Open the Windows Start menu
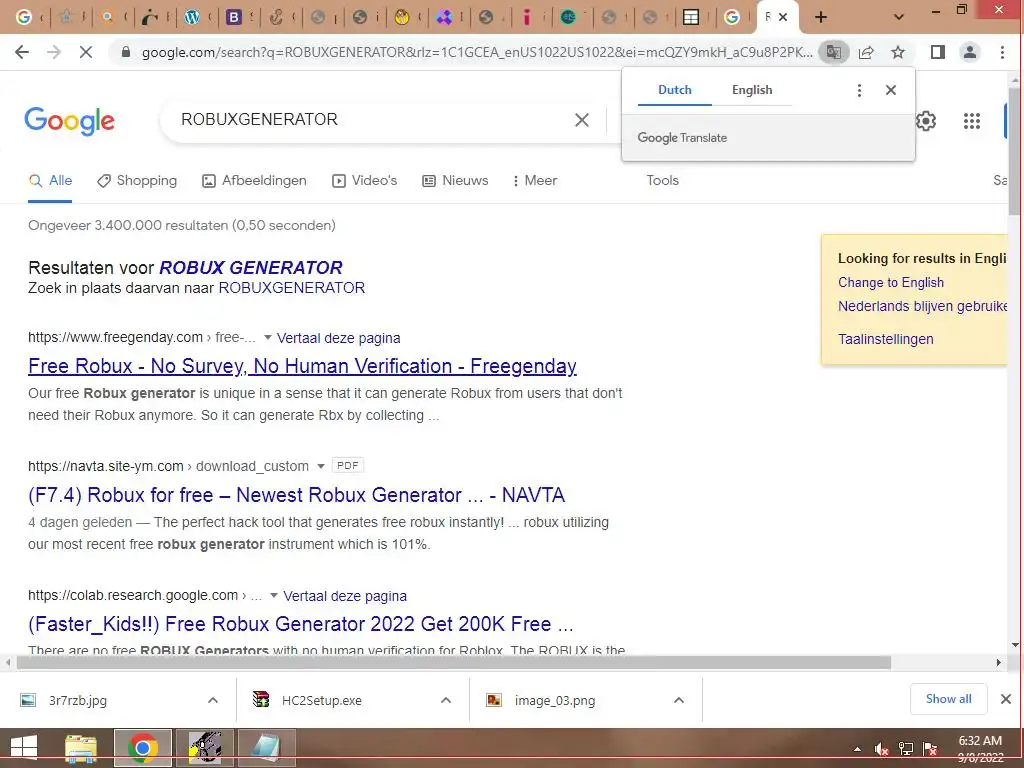Viewport: 1024px width, 768px height. [24, 748]
